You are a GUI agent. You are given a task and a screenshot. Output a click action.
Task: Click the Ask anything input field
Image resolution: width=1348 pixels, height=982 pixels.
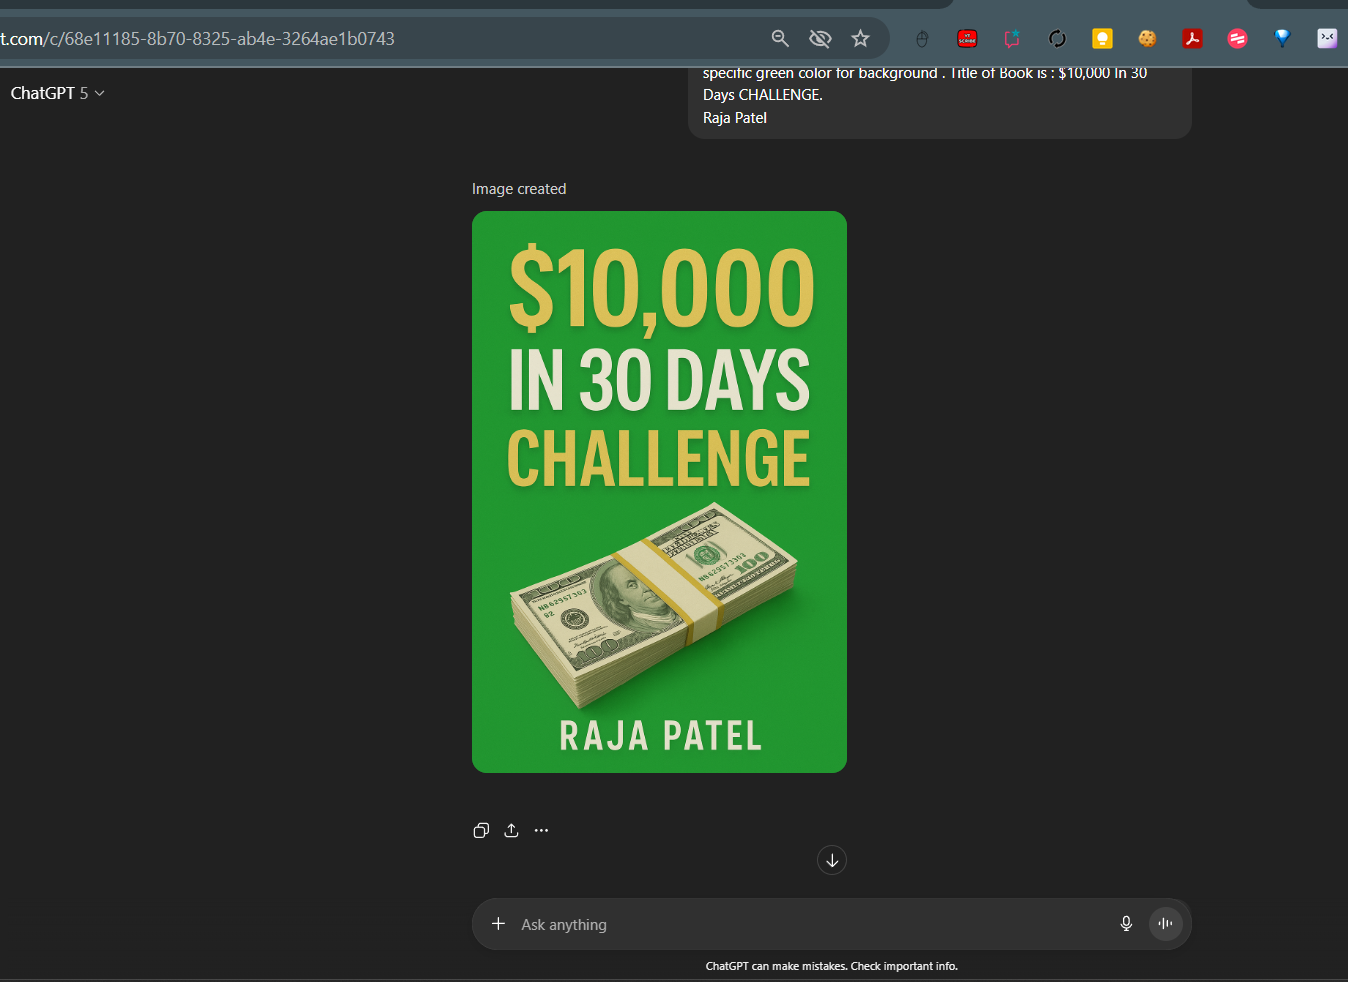(x=800, y=924)
